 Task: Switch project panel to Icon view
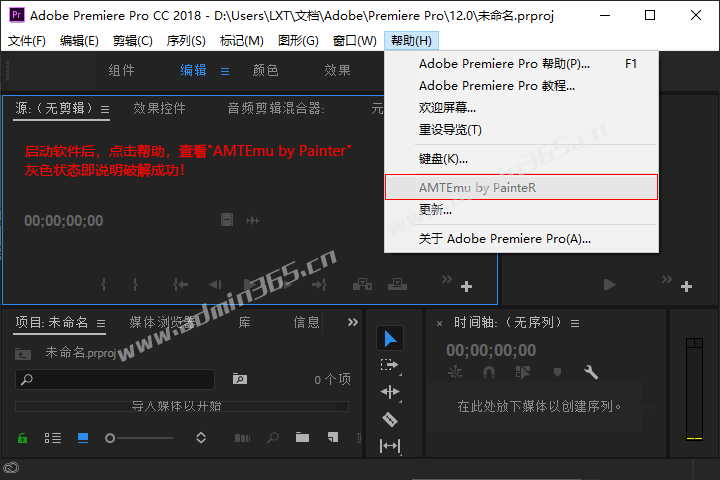[83, 438]
